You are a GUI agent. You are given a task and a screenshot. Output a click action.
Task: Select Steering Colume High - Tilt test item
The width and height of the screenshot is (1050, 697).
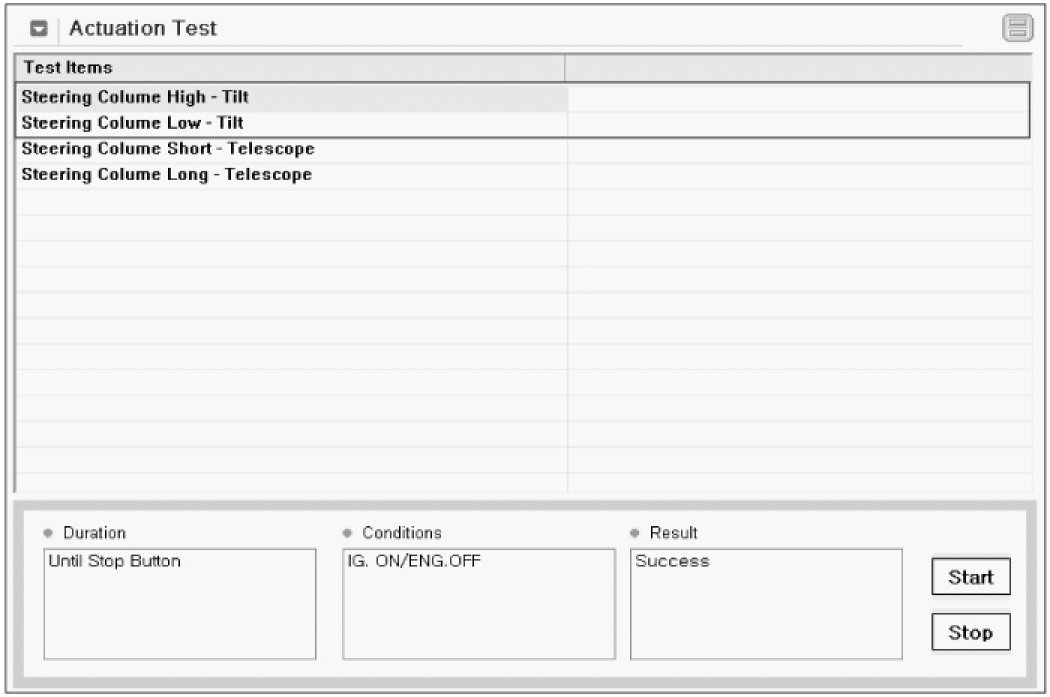pos(135,98)
